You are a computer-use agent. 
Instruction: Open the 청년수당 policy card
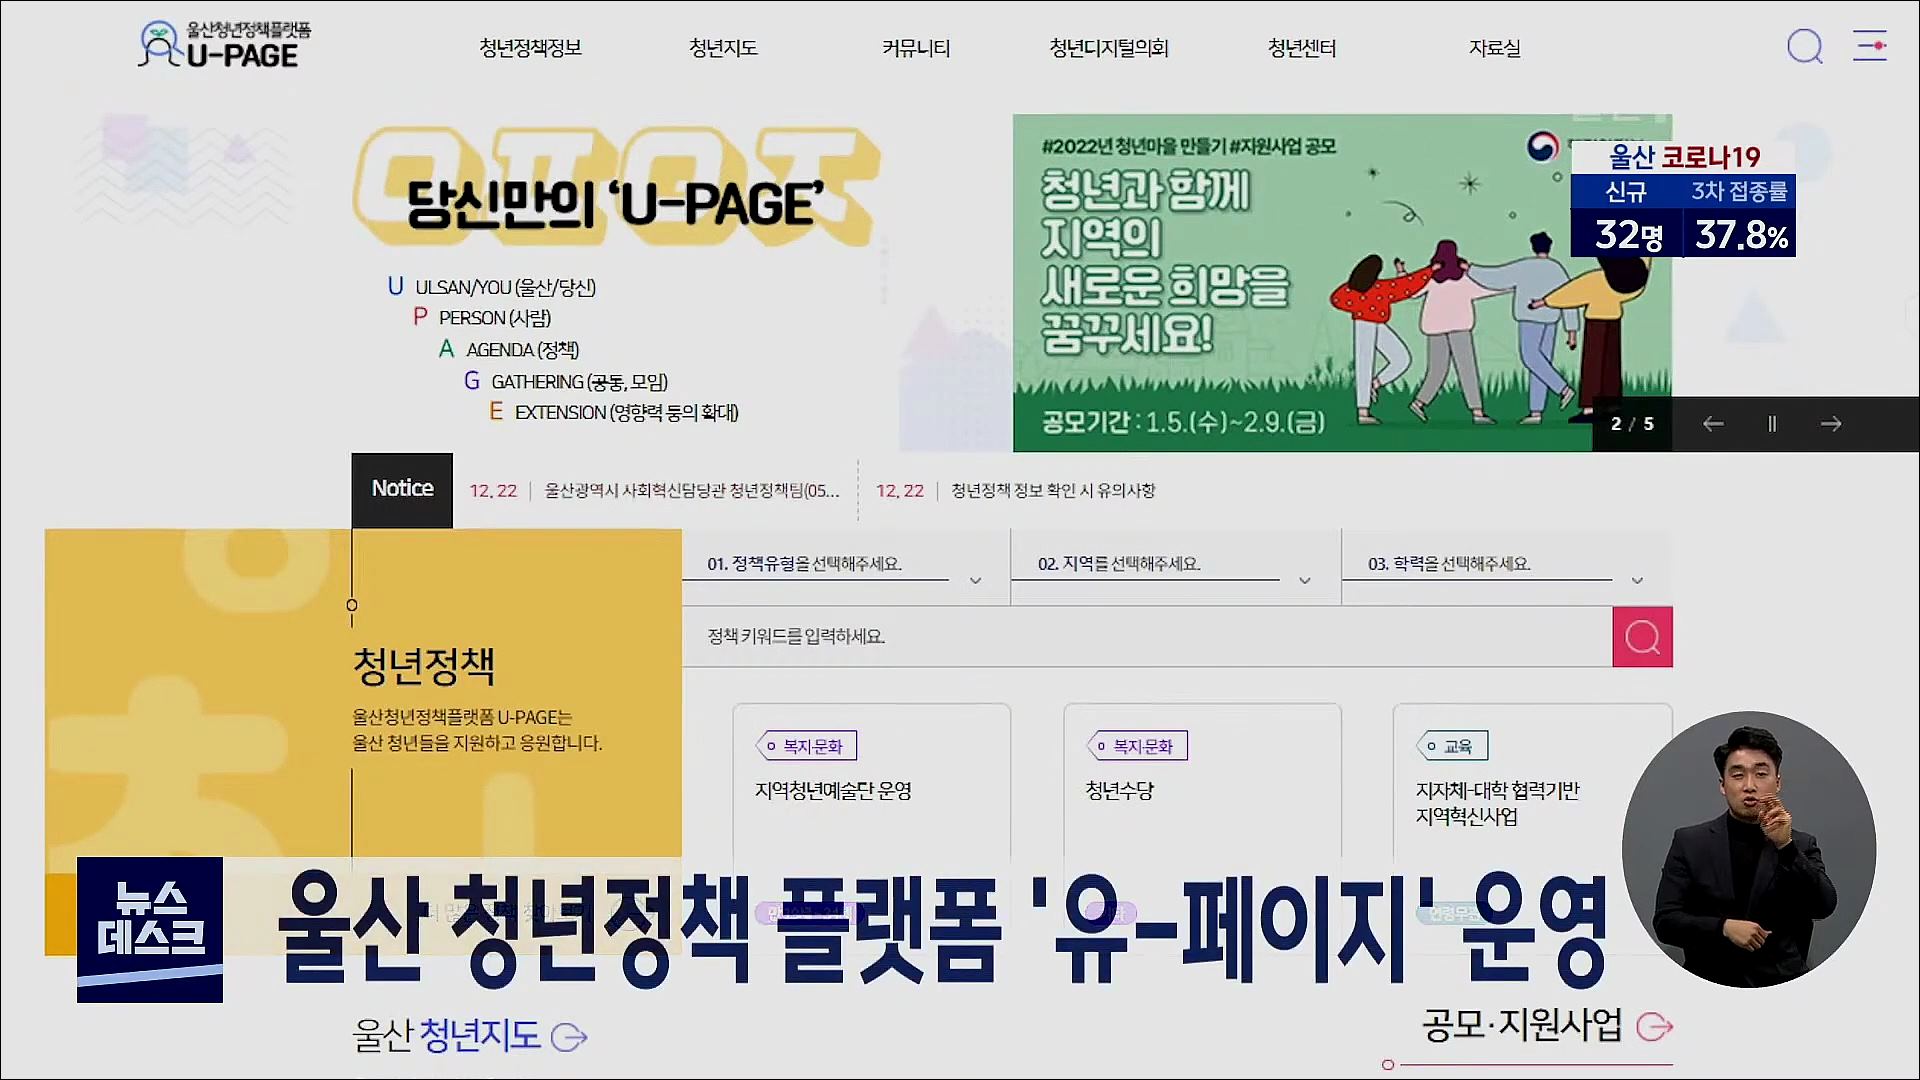pyautogui.click(x=1200, y=780)
